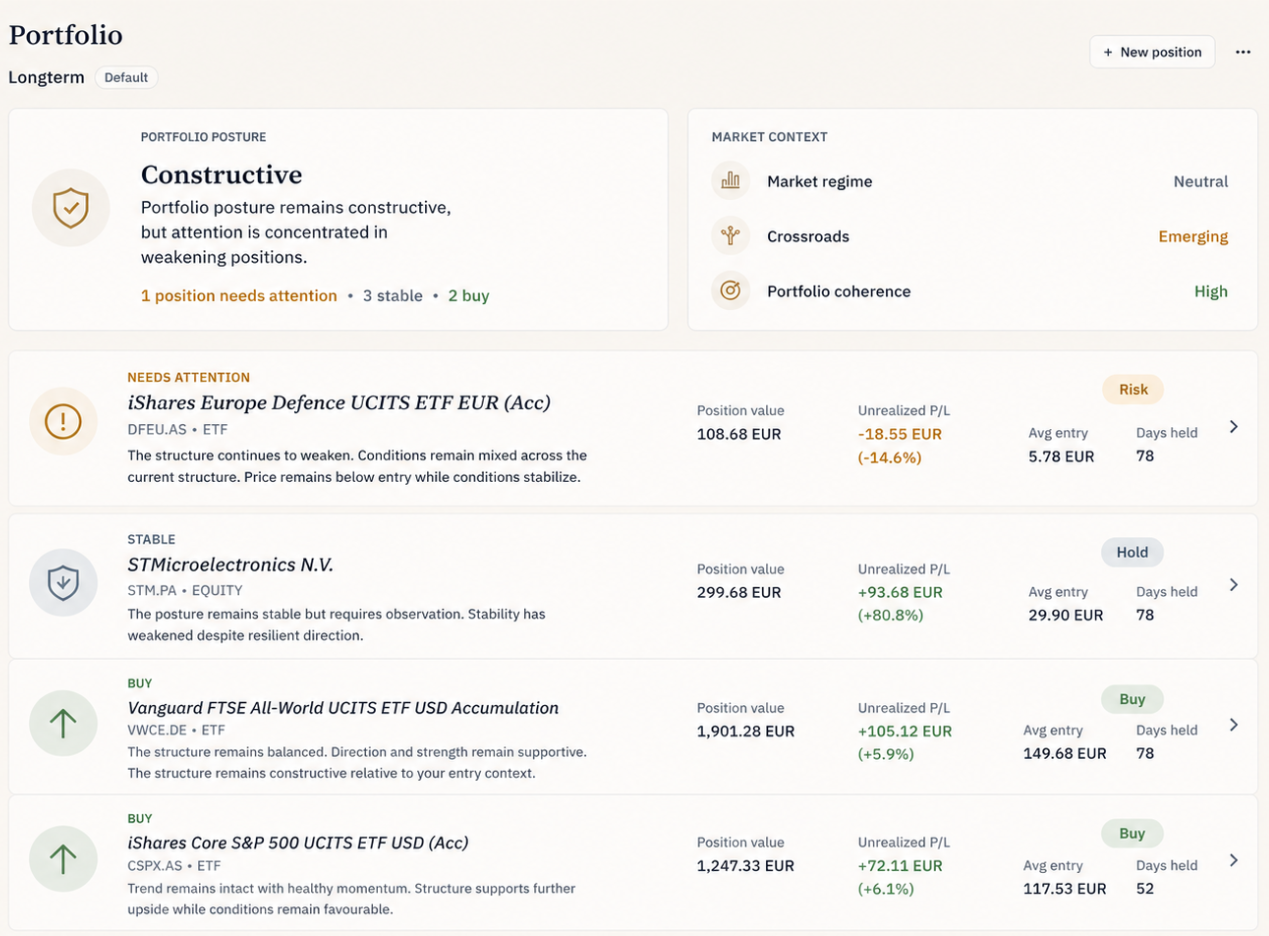Click the exclamation warning icon for iShares Europe Defence
Image resolution: width=1269 pixels, height=936 pixels.
click(64, 422)
